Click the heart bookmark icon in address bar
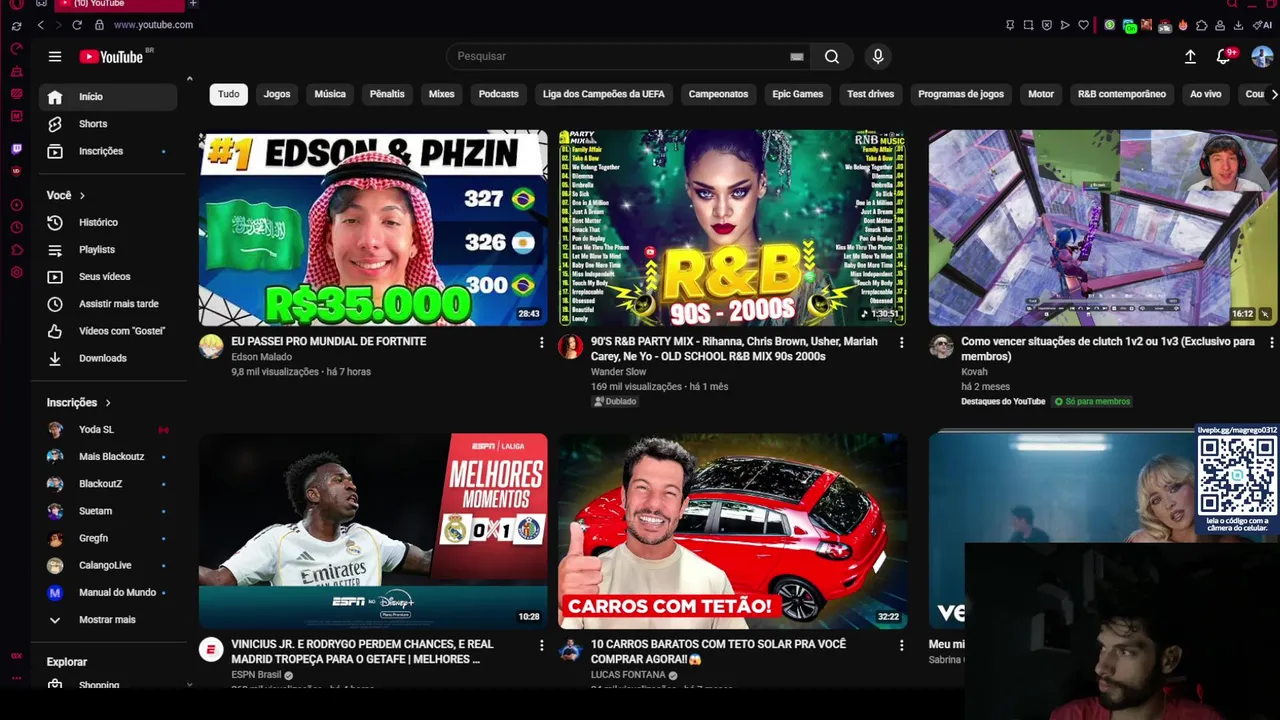Viewport: 1280px width, 720px height. [1083, 25]
